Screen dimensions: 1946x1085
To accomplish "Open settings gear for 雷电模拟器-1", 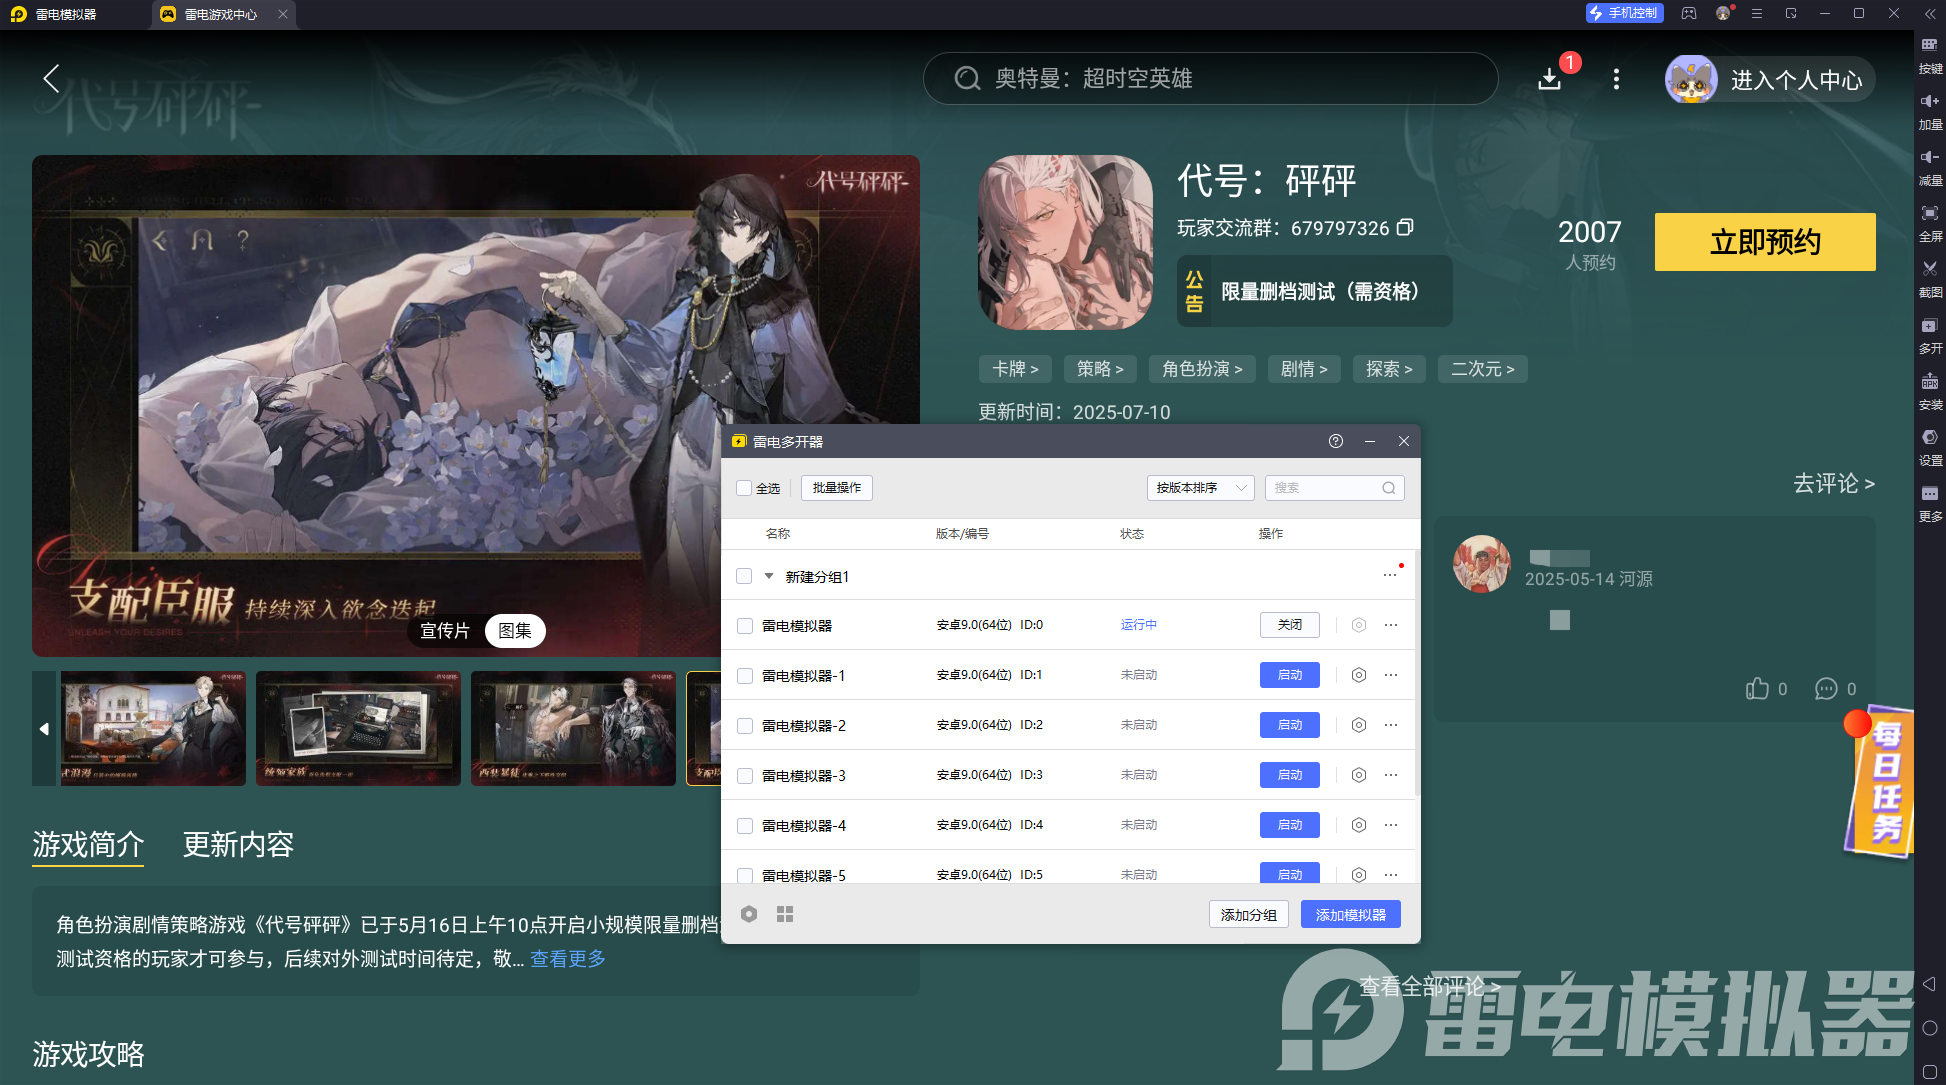I will point(1359,675).
